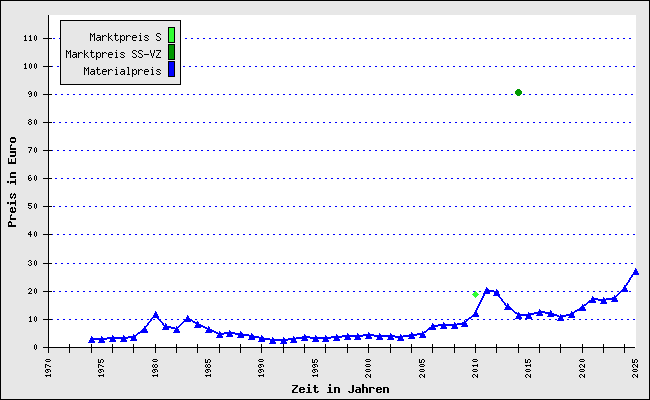The image size is (650, 400).
Task: Click the "Zeit in Jahren" x-axis title
Action: [340, 389]
